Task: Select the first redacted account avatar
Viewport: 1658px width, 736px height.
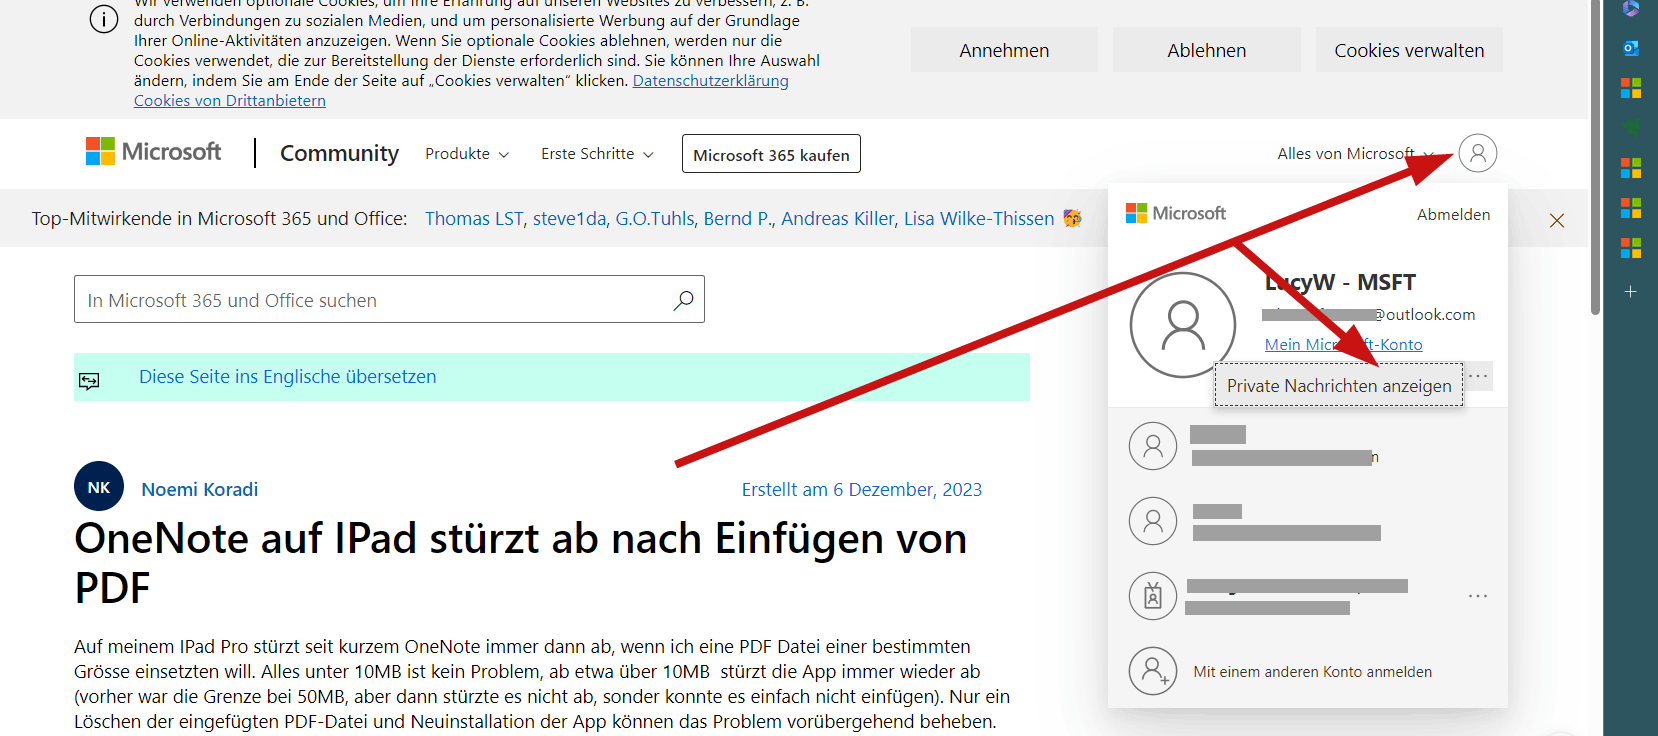Action: pos(1153,446)
